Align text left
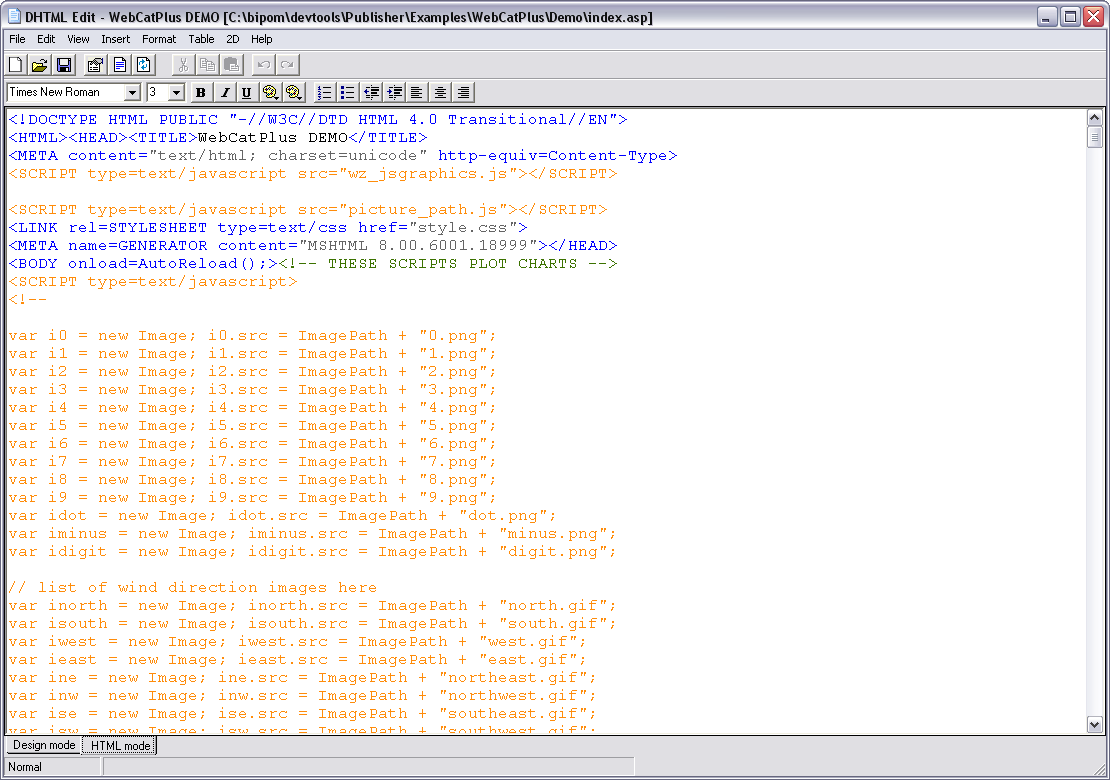Image resolution: width=1110 pixels, height=780 pixels. point(417,92)
